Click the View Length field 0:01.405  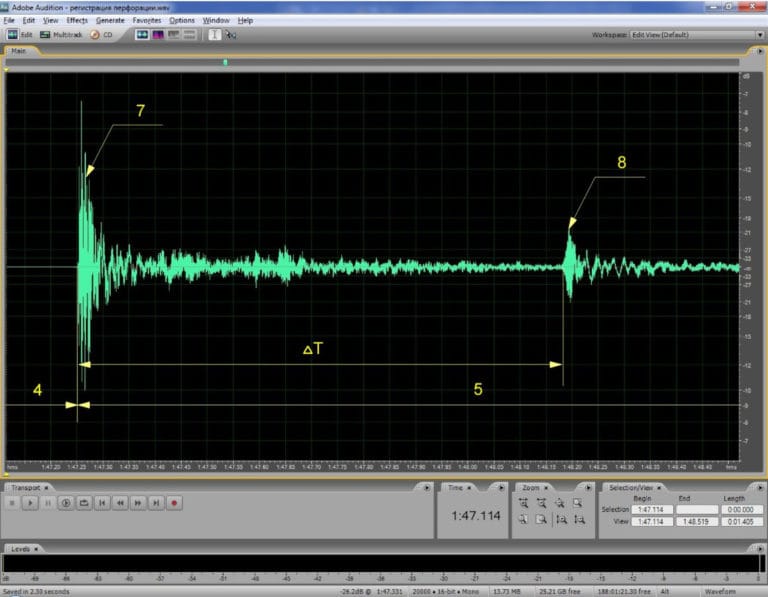click(x=741, y=522)
